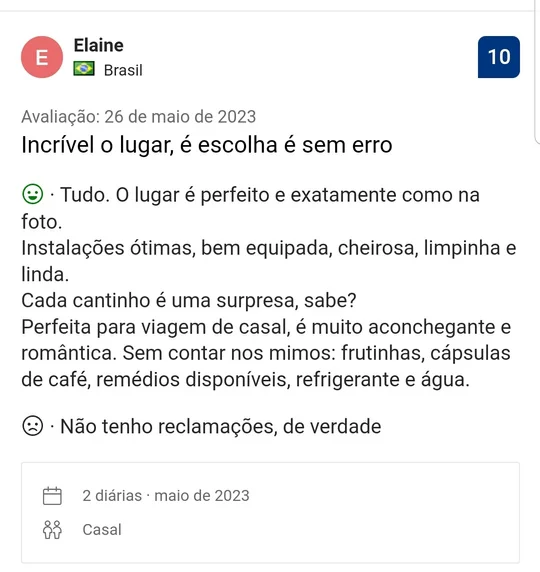The width and height of the screenshot is (540, 572).
Task: Click Elaine's red avatar circle
Action: click(42, 57)
